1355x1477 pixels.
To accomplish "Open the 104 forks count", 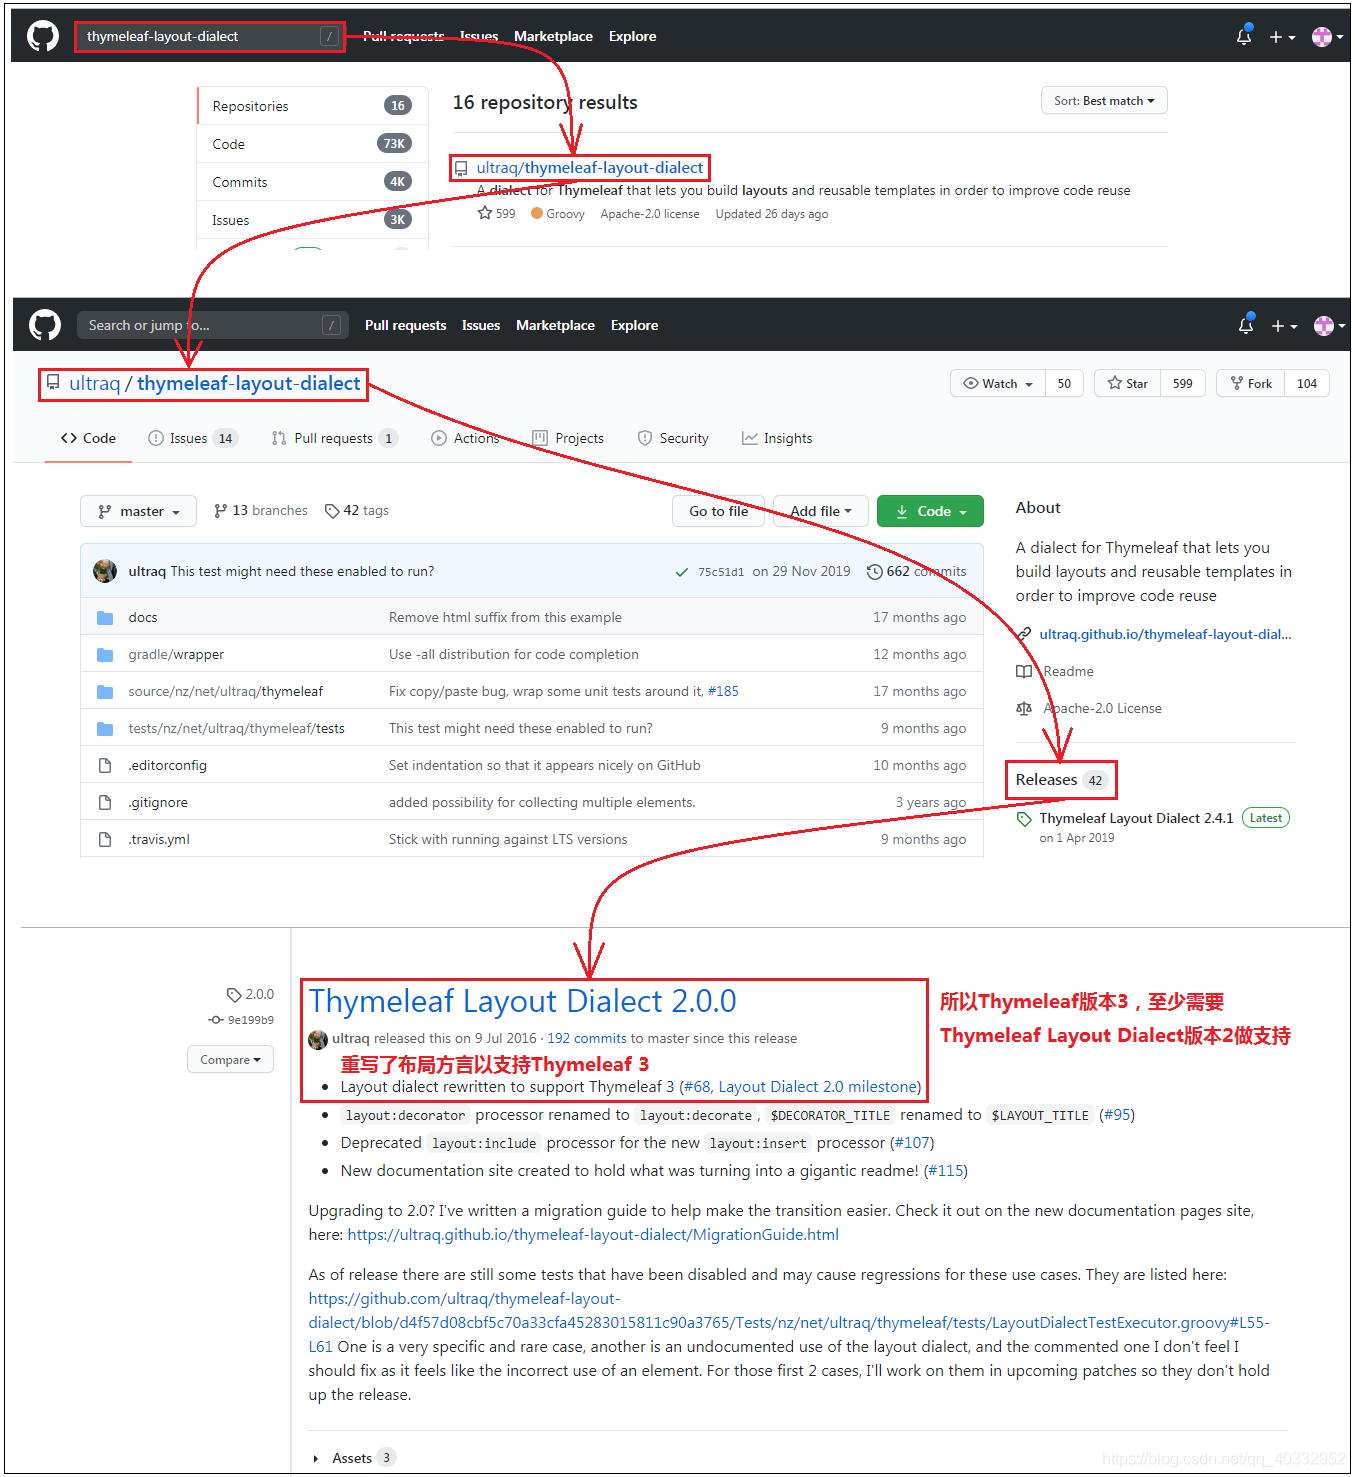I will (x=1307, y=384).
